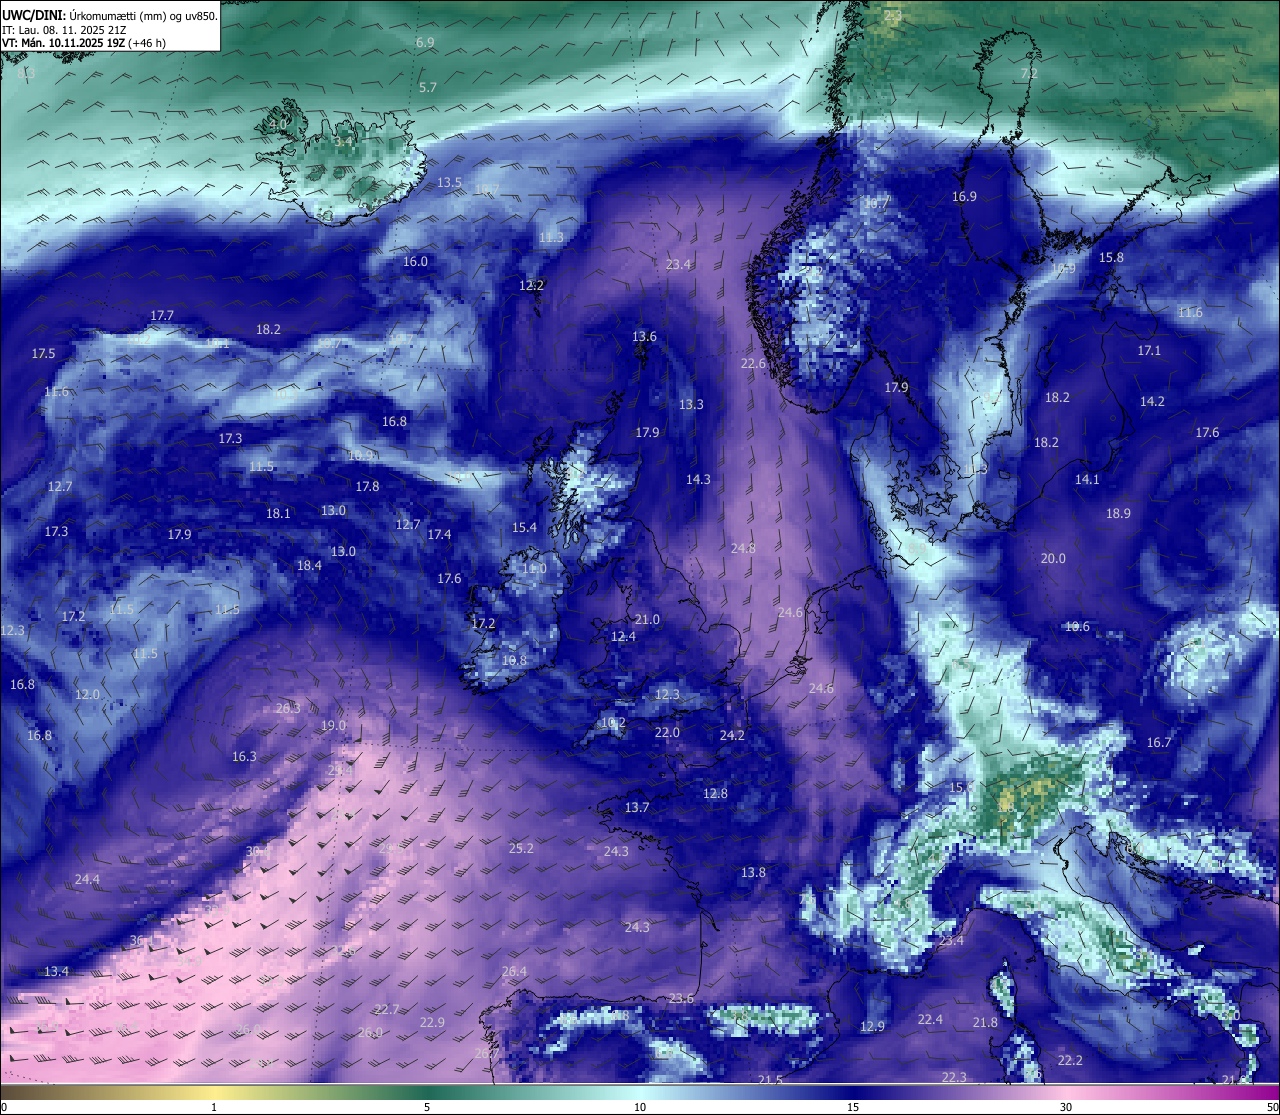Click the UWC/DINI Úrkomumætti title text
1280x1115 pixels.
(x=110, y=15)
